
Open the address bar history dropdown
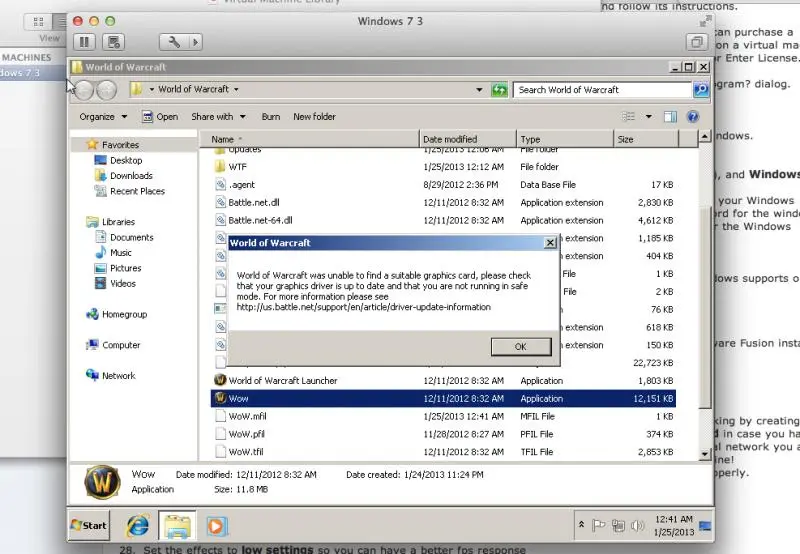[x=479, y=90]
